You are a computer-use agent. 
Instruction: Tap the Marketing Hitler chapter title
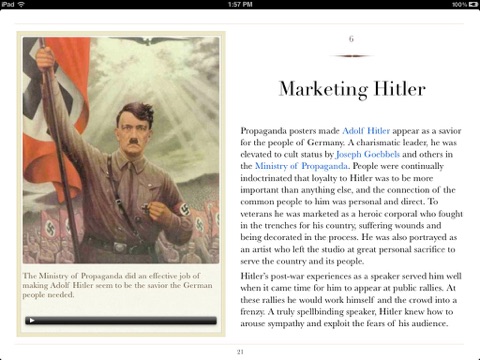click(x=352, y=89)
